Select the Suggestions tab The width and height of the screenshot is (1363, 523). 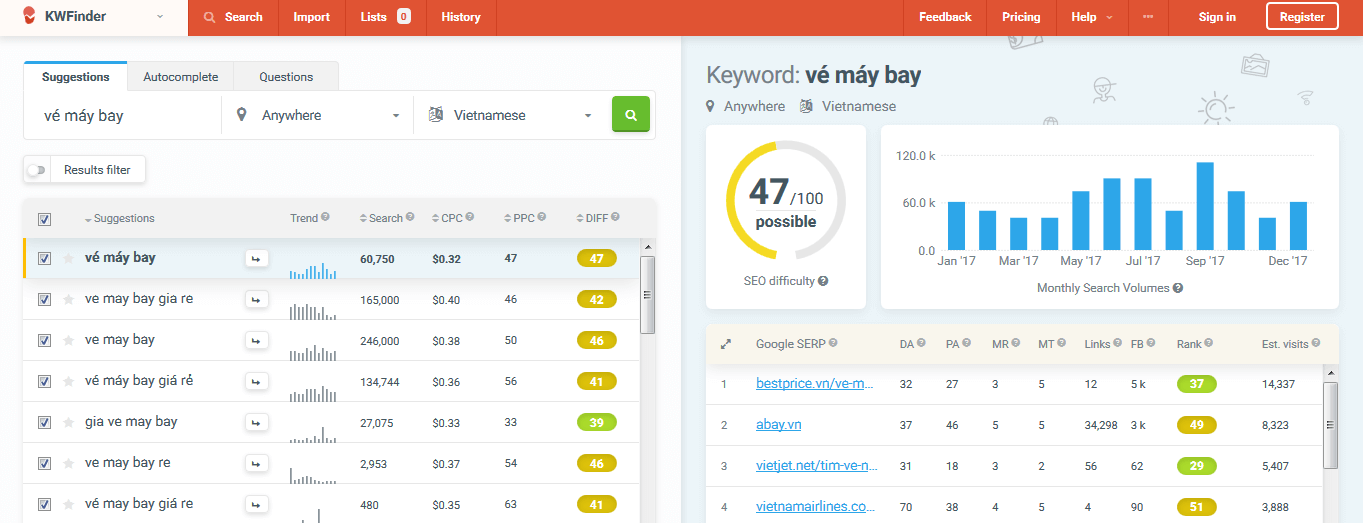tap(76, 77)
